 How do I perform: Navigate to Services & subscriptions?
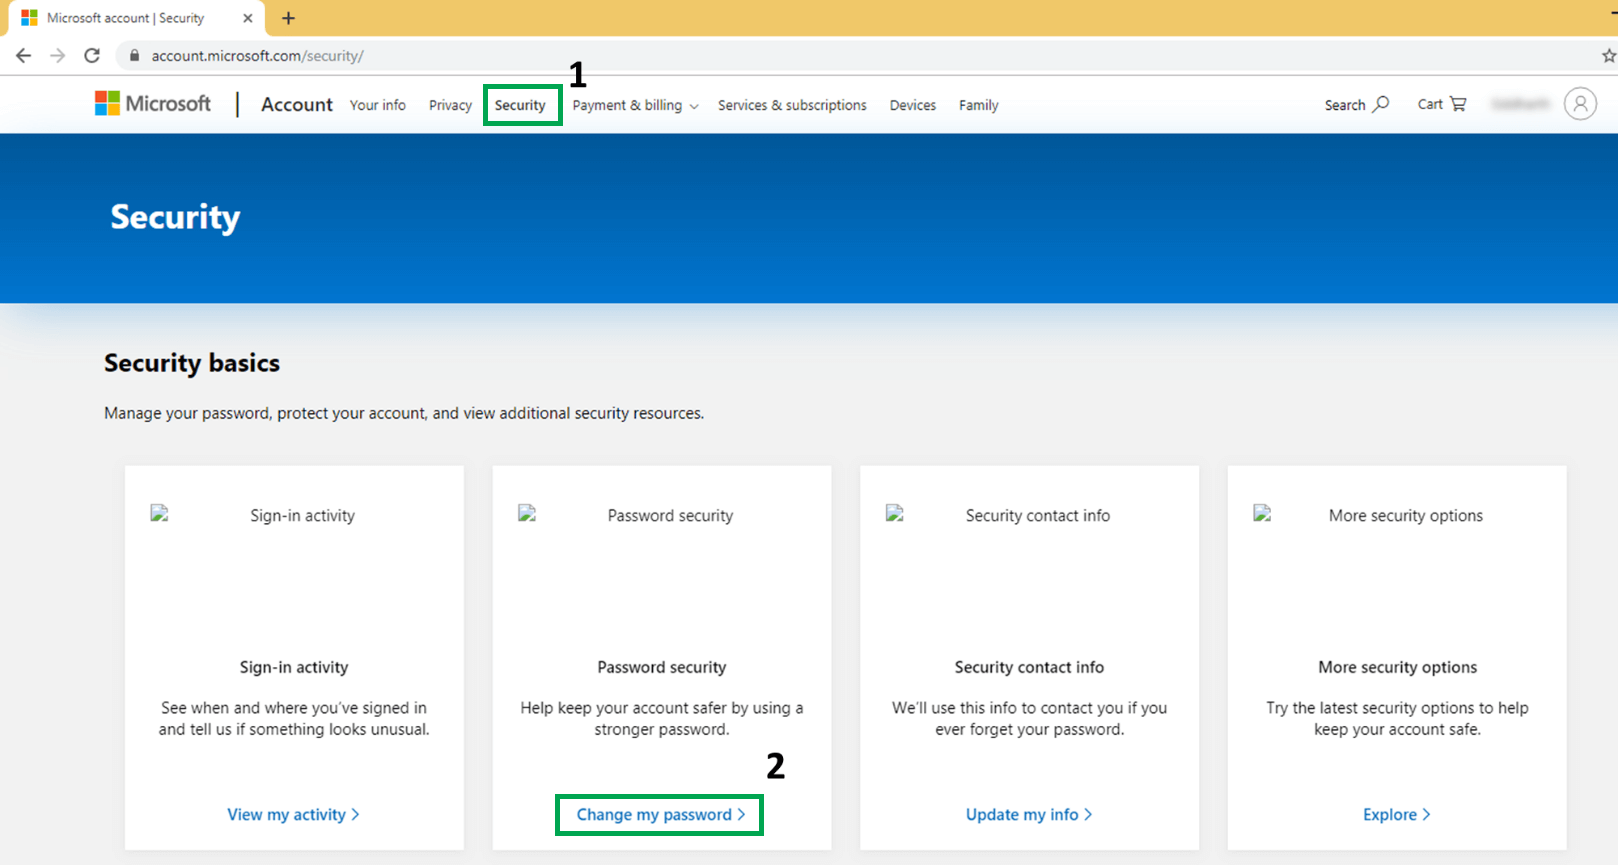[x=792, y=105]
